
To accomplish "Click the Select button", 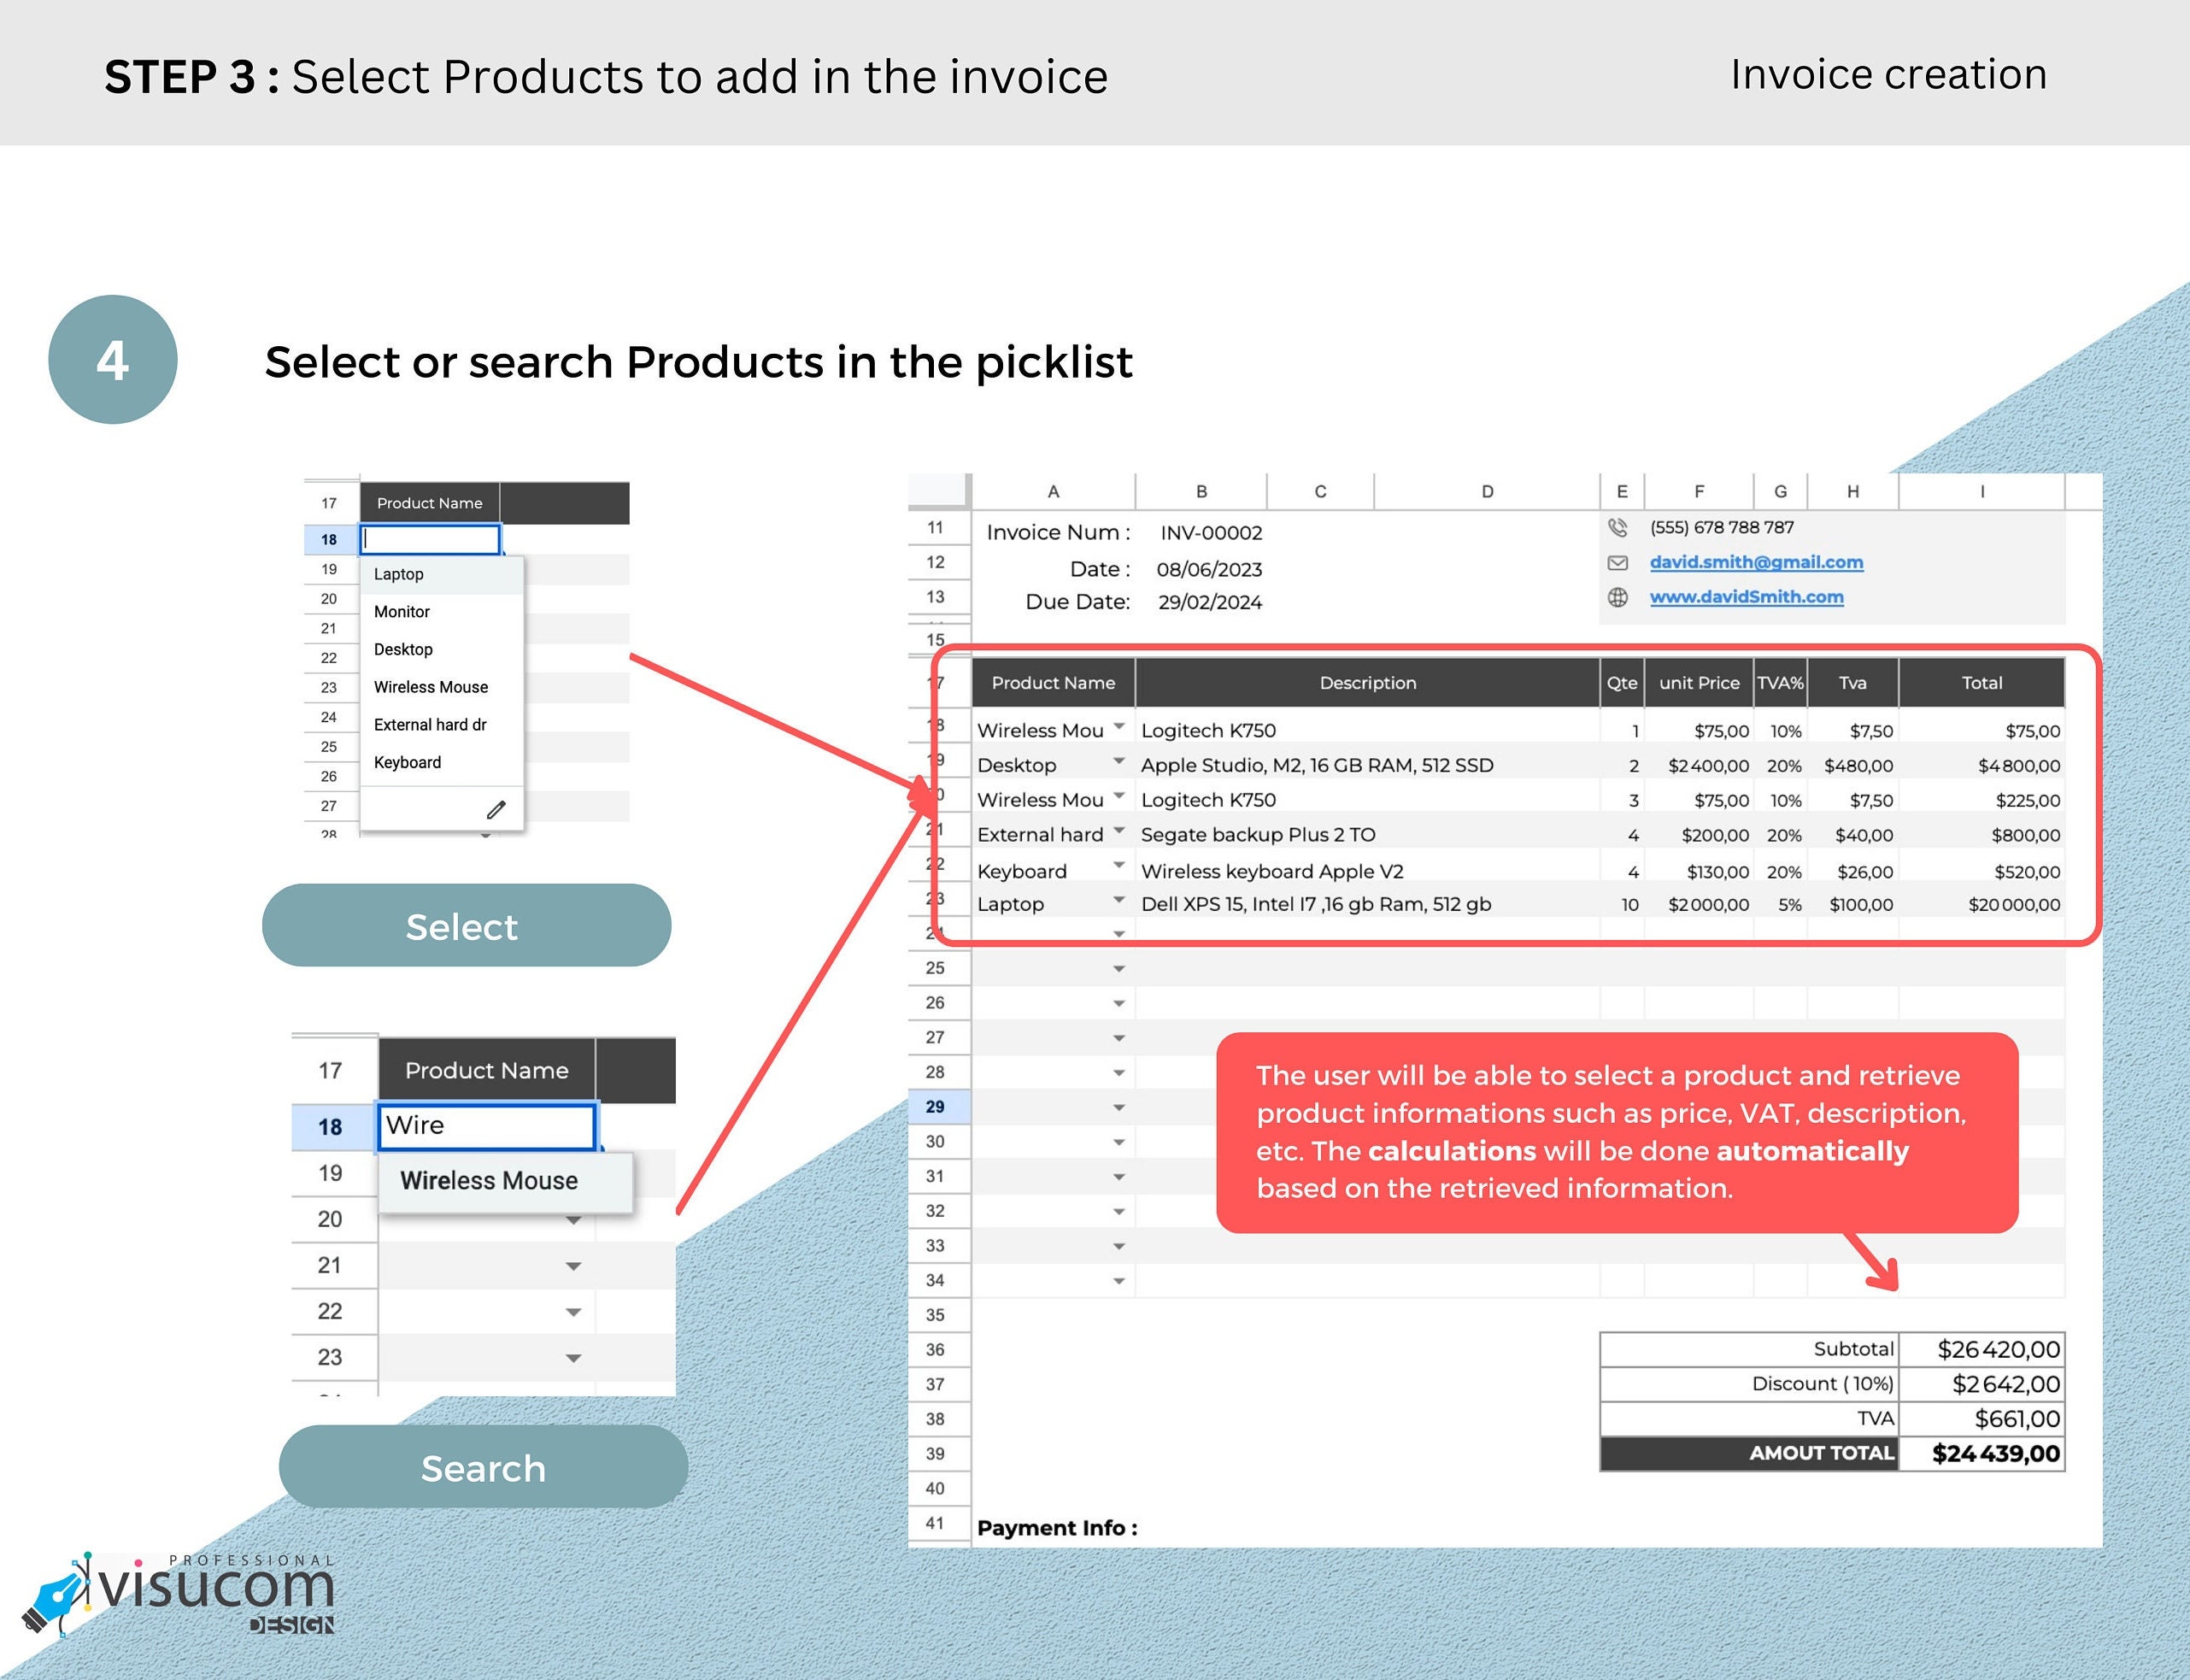I will (464, 926).
